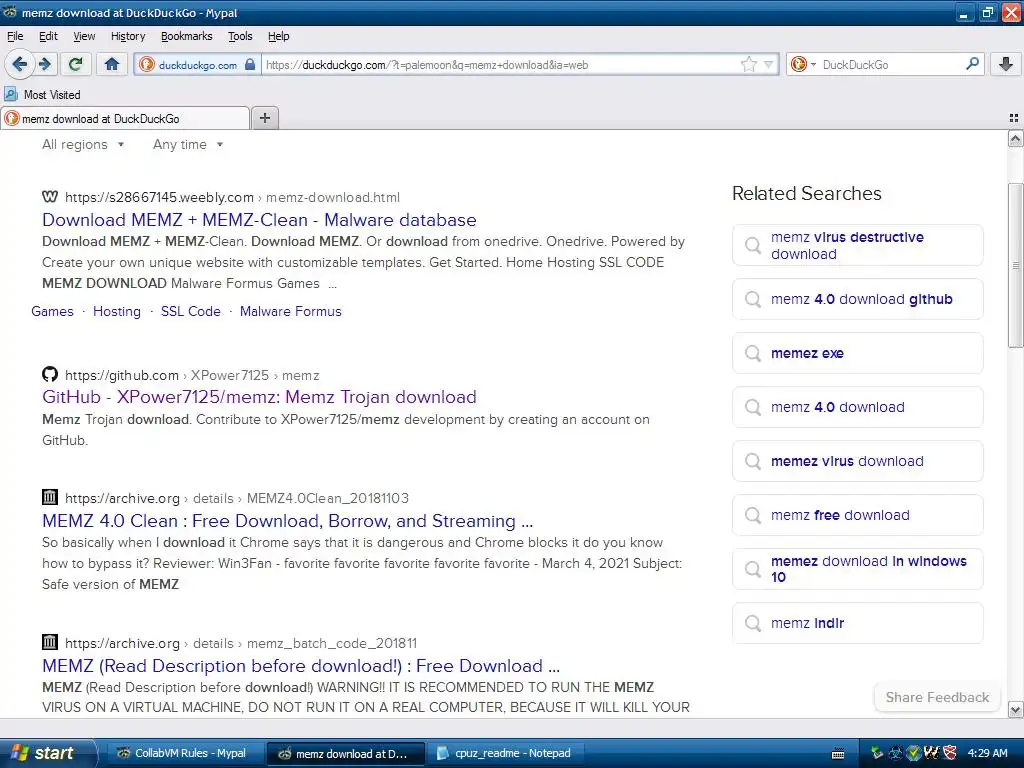
Task: Click the scrollbar up arrow
Action: coord(1016,138)
